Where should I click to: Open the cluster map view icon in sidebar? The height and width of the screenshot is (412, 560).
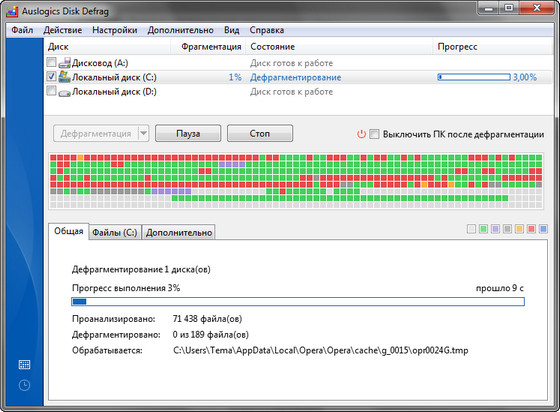[x=24, y=365]
